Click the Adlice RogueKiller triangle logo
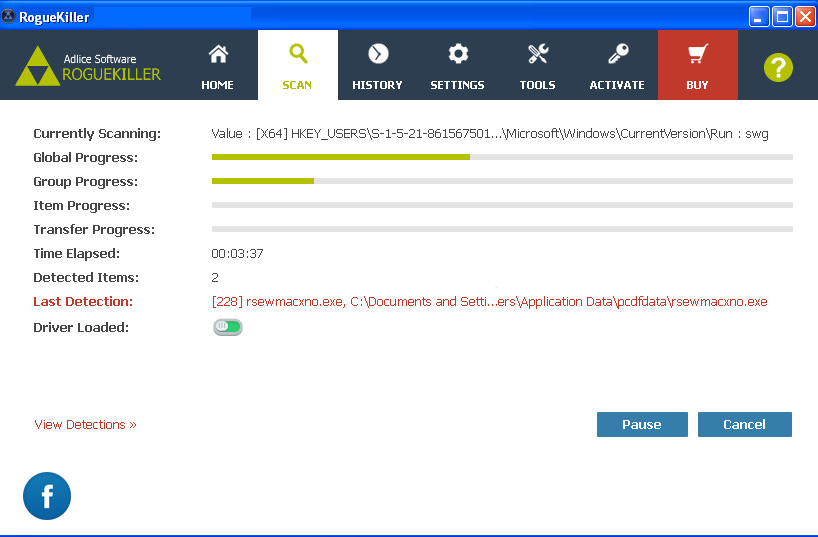The height and width of the screenshot is (537, 818). 37,66
